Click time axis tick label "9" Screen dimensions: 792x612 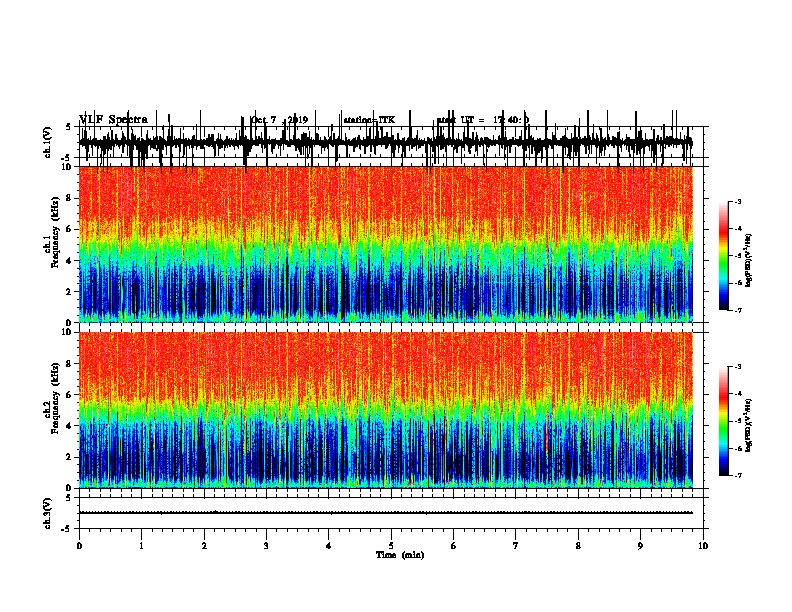640,546
